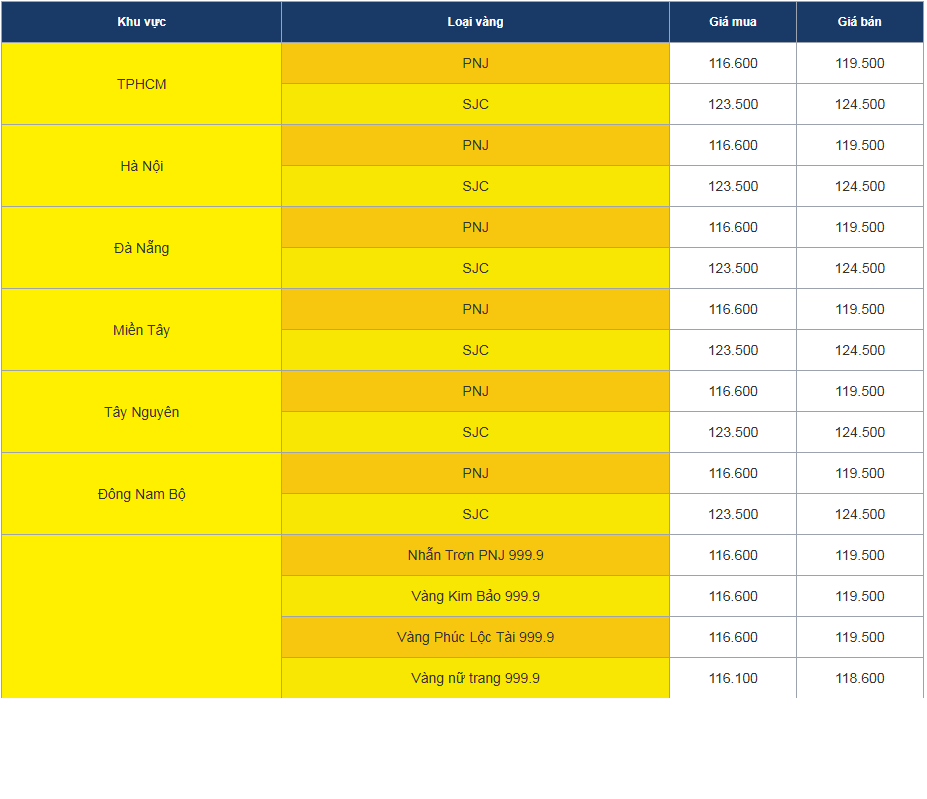Click sell price 124.500 for Miền Tây SJC

860,350
